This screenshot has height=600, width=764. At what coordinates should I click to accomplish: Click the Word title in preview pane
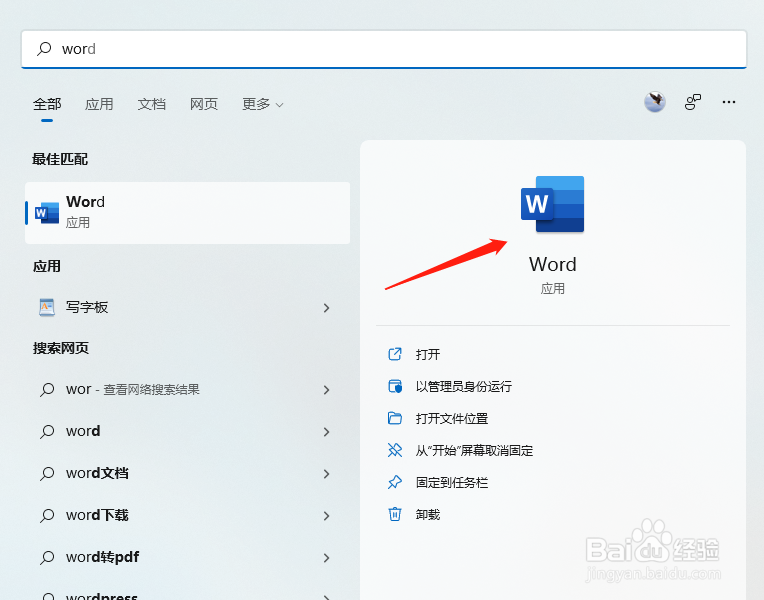tap(553, 264)
